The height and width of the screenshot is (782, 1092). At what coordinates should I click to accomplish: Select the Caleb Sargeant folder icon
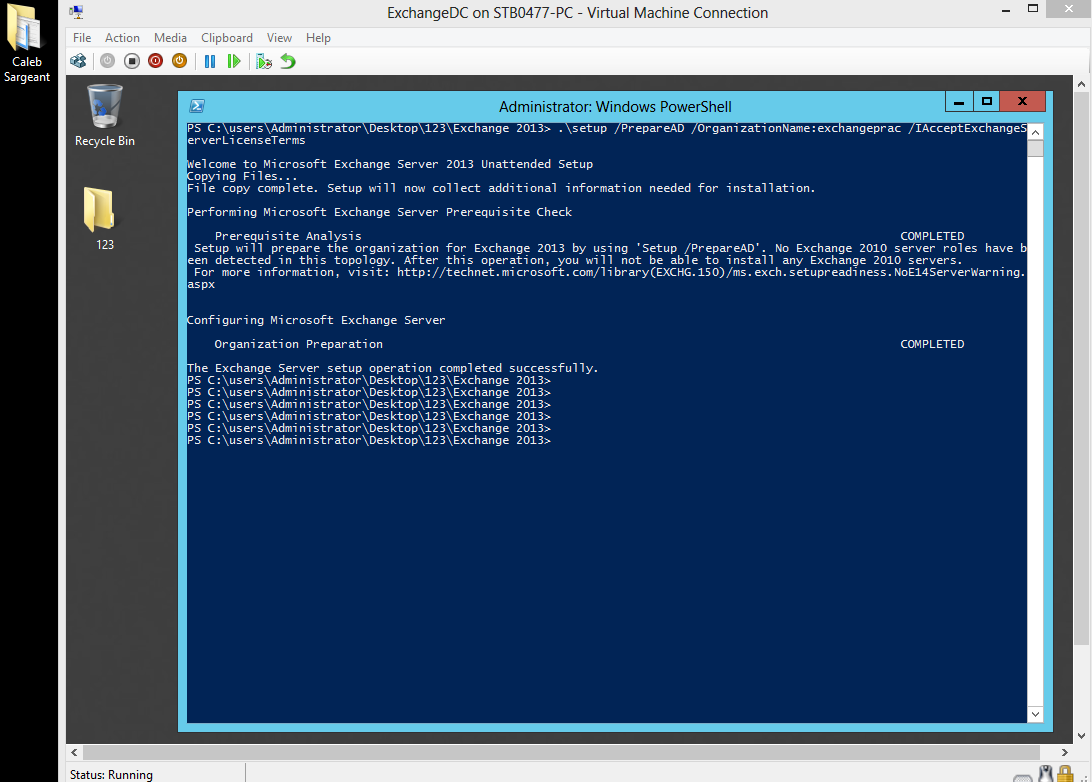click(x=26, y=43)
